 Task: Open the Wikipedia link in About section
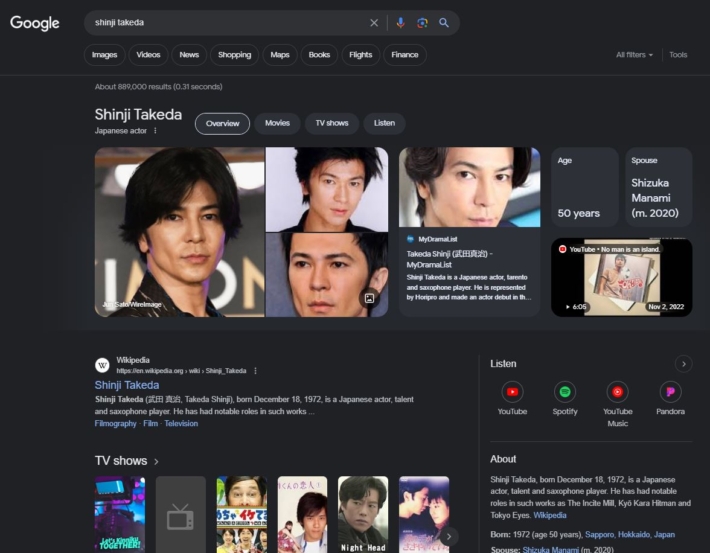pyautogui.click(x=550, y=515)
